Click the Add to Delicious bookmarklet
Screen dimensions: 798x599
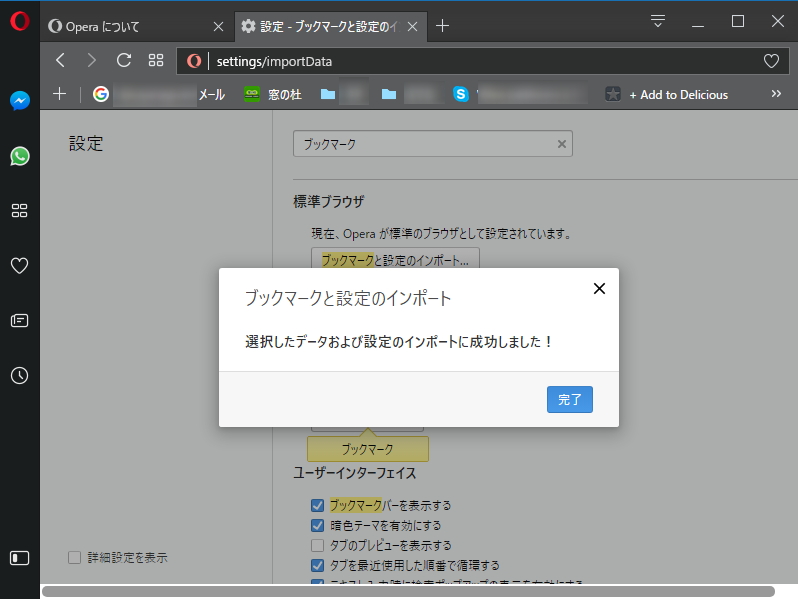(x=667, y=95)
